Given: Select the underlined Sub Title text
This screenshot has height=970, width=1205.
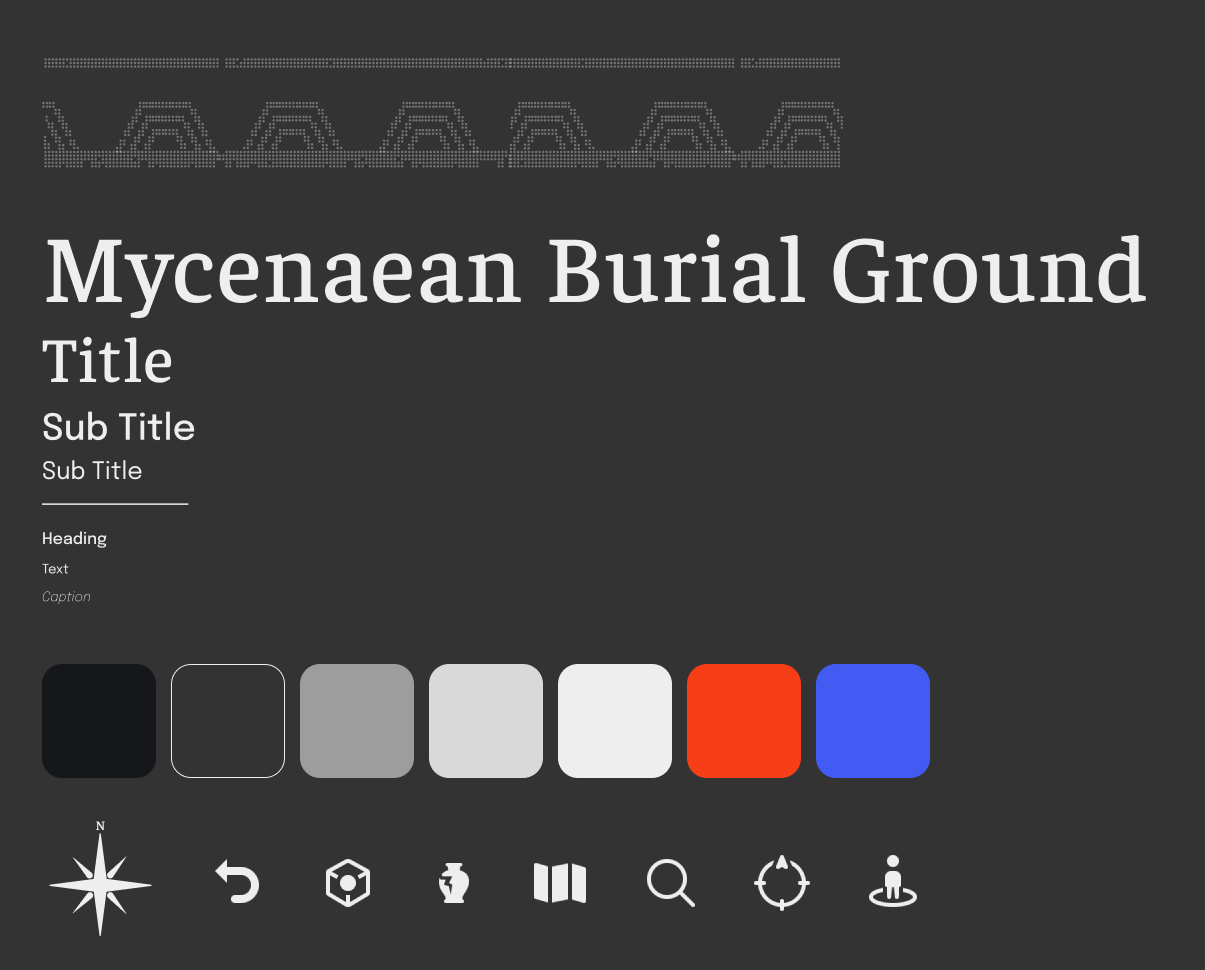Looking at the screenshot, I should [x=92, y=470].
